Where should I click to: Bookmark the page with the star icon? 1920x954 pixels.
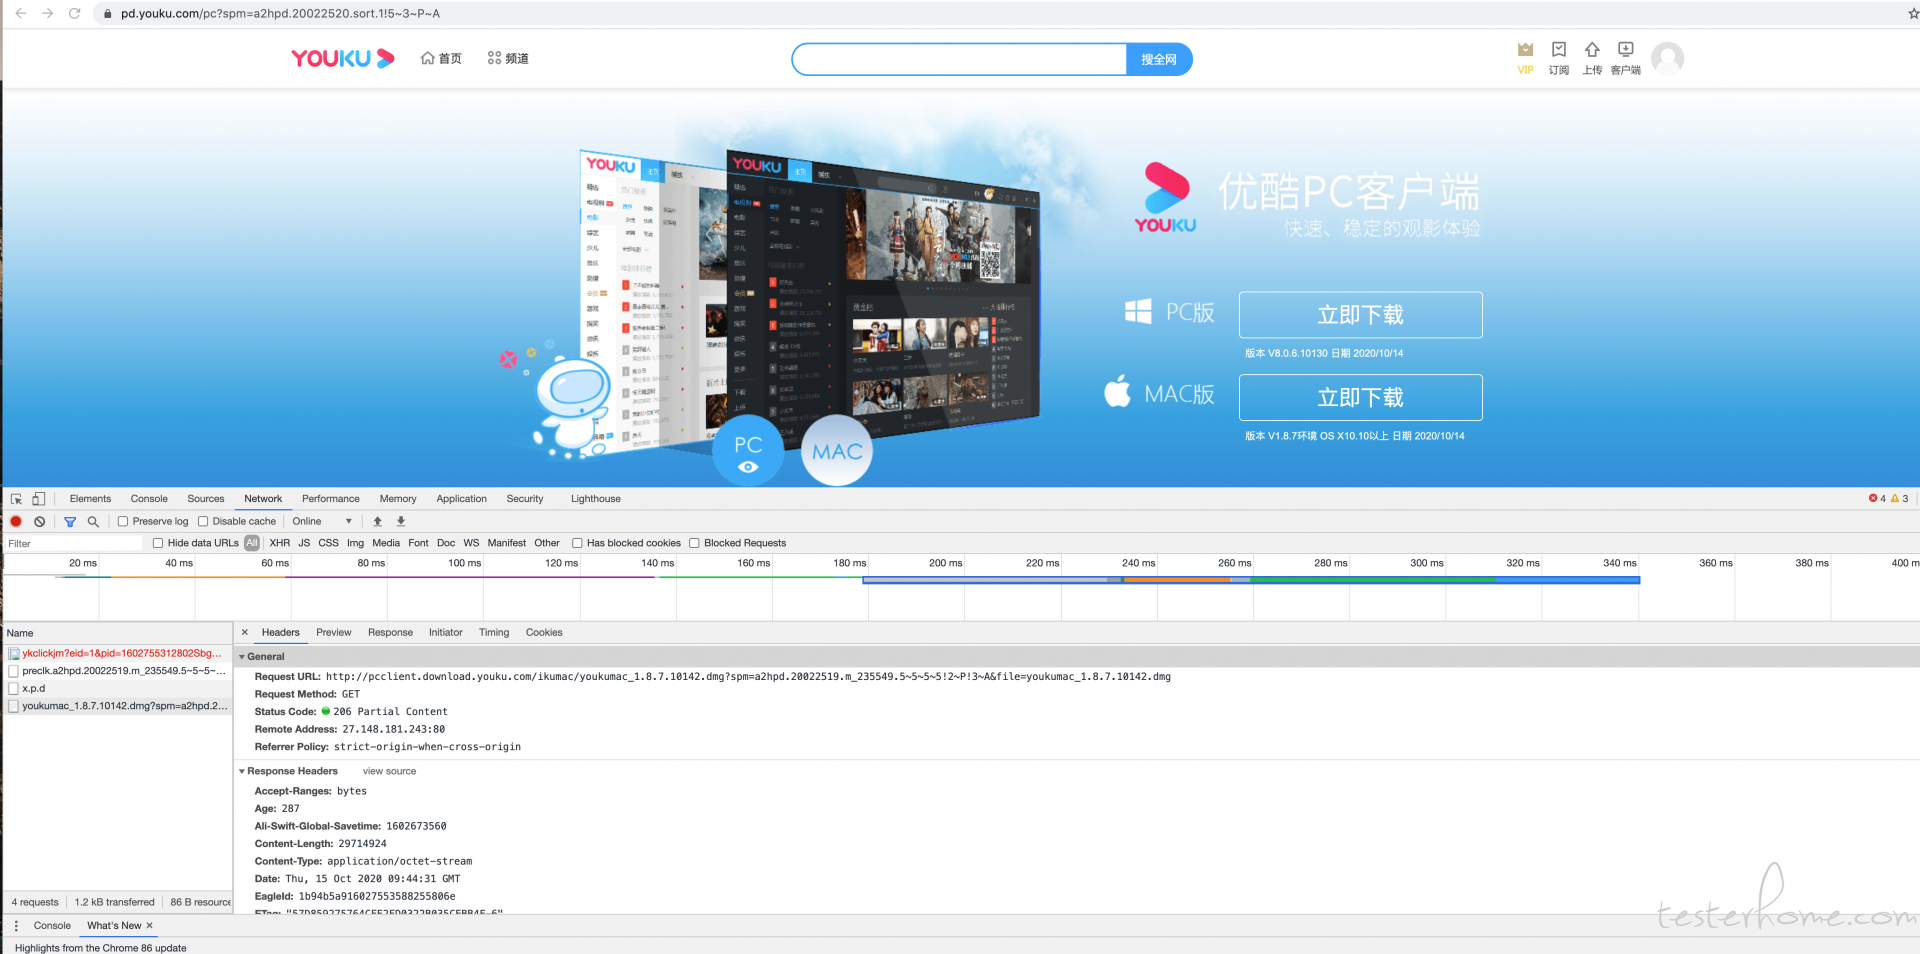pos(1912,13)
